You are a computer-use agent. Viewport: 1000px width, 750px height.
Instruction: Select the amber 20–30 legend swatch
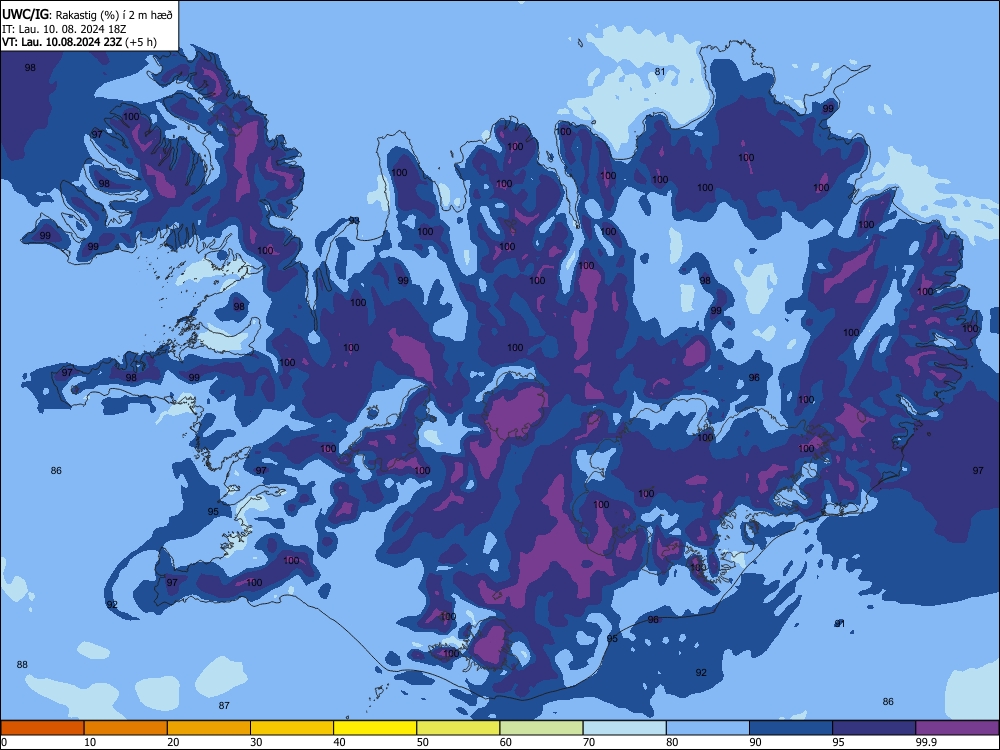point(209,728)
